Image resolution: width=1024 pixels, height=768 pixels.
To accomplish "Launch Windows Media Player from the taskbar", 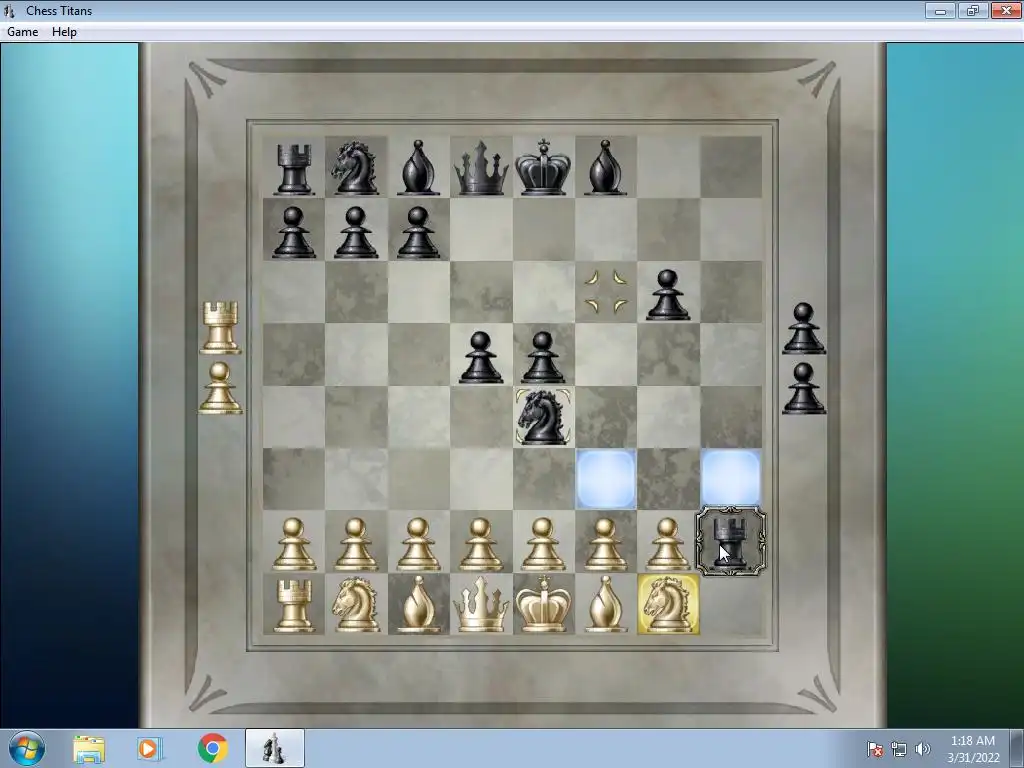I will [x=150, y=749].
